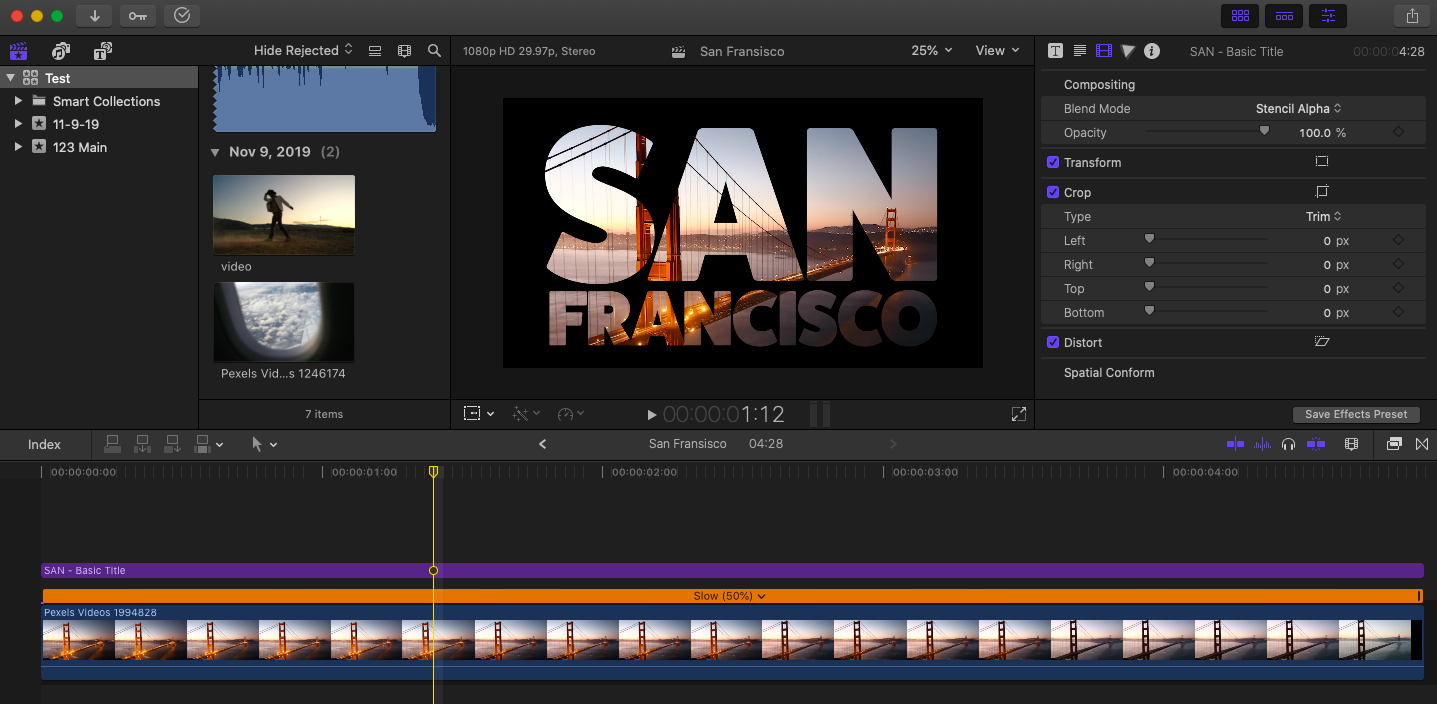This screenshot has height=704, width=1437.
Task: Toggle audio skimming waveform
Action: [x=1263, y=444]
